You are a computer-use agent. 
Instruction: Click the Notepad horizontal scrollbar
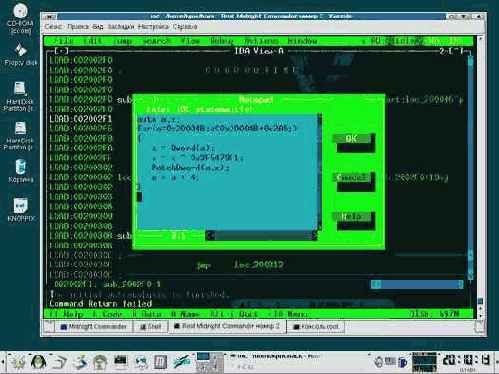[x=261, y=236]
